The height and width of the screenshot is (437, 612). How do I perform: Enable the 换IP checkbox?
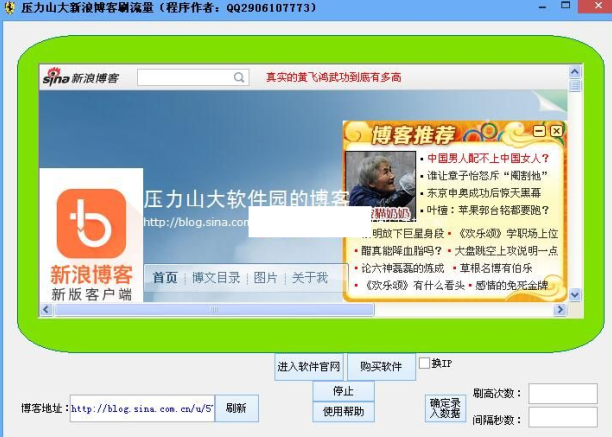tap(424, 363)
